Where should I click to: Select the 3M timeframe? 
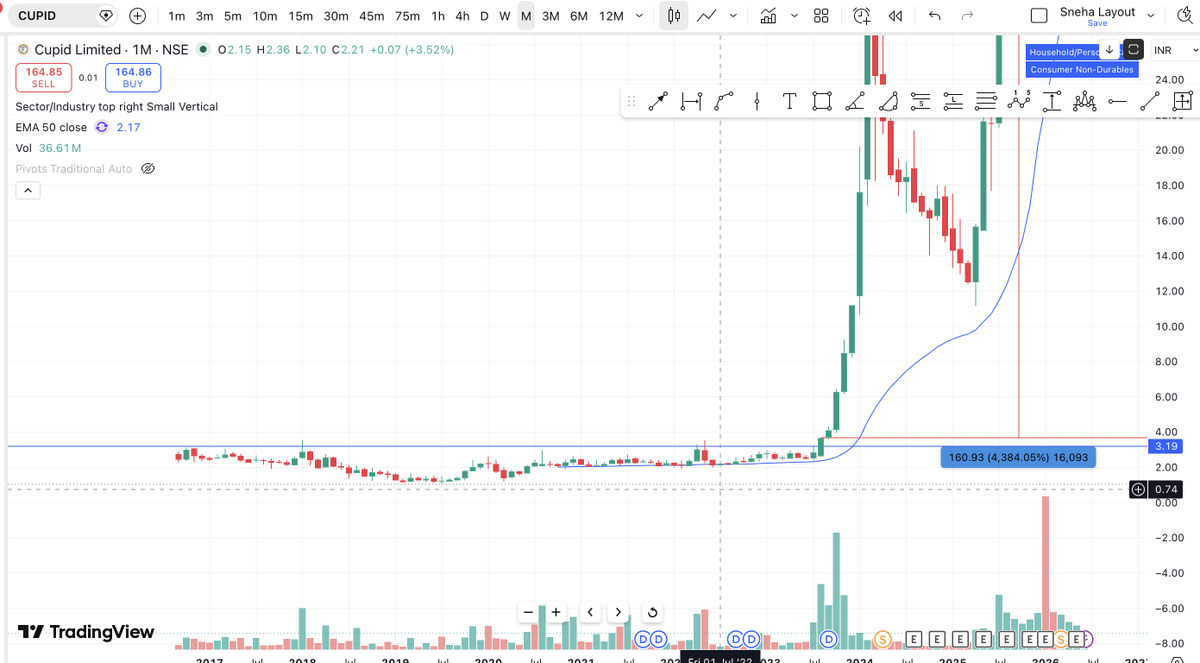click(x=550, y=16)
